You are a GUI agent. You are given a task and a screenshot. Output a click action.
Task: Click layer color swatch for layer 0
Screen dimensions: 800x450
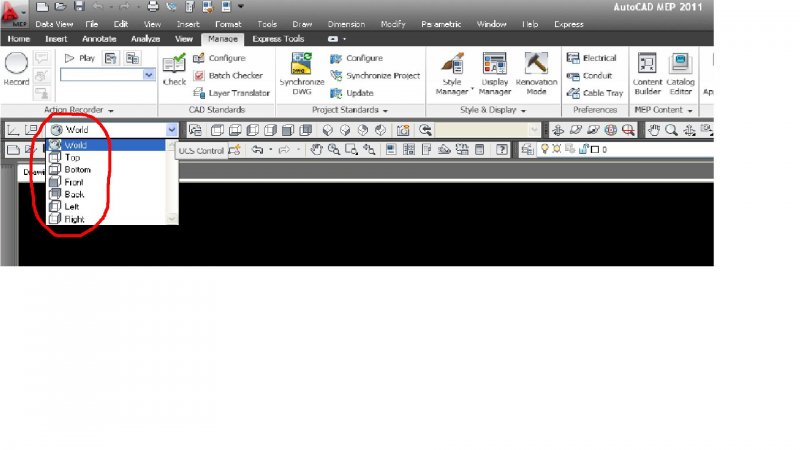point(595,149)
